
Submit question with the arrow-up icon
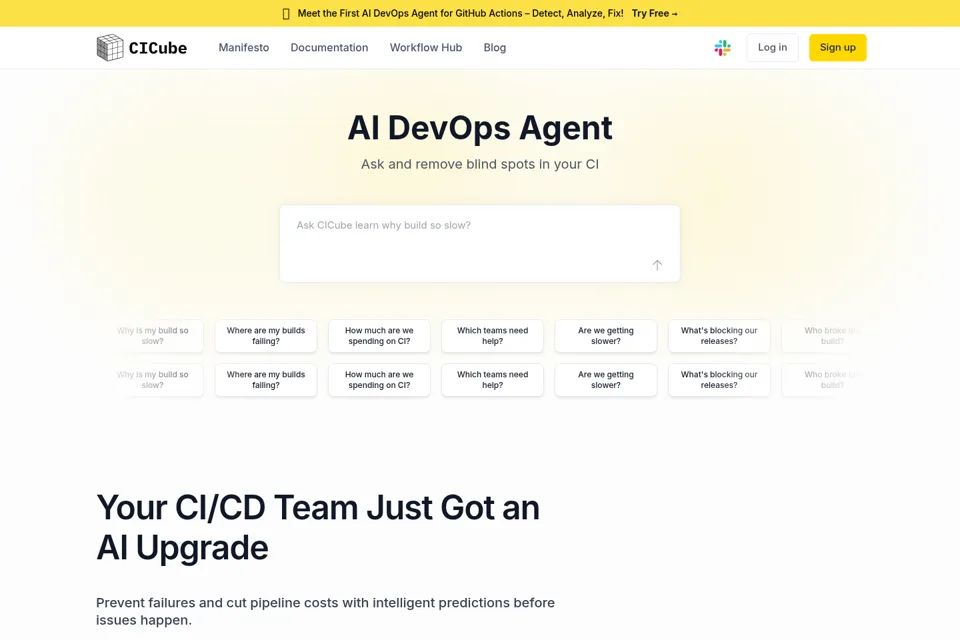click(657, 265)
